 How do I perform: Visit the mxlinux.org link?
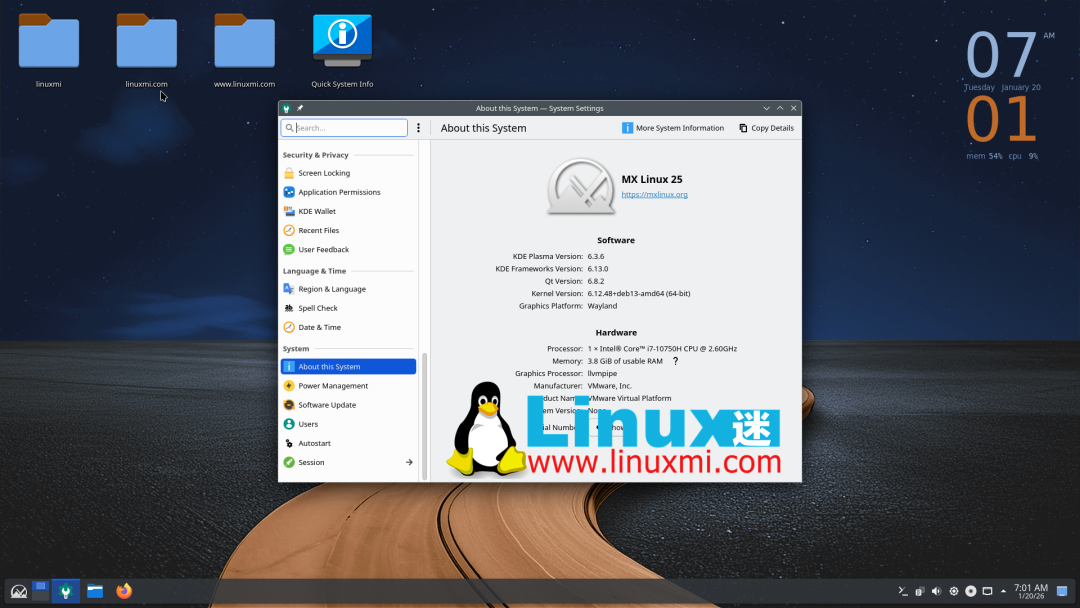(x=654, y=194)
